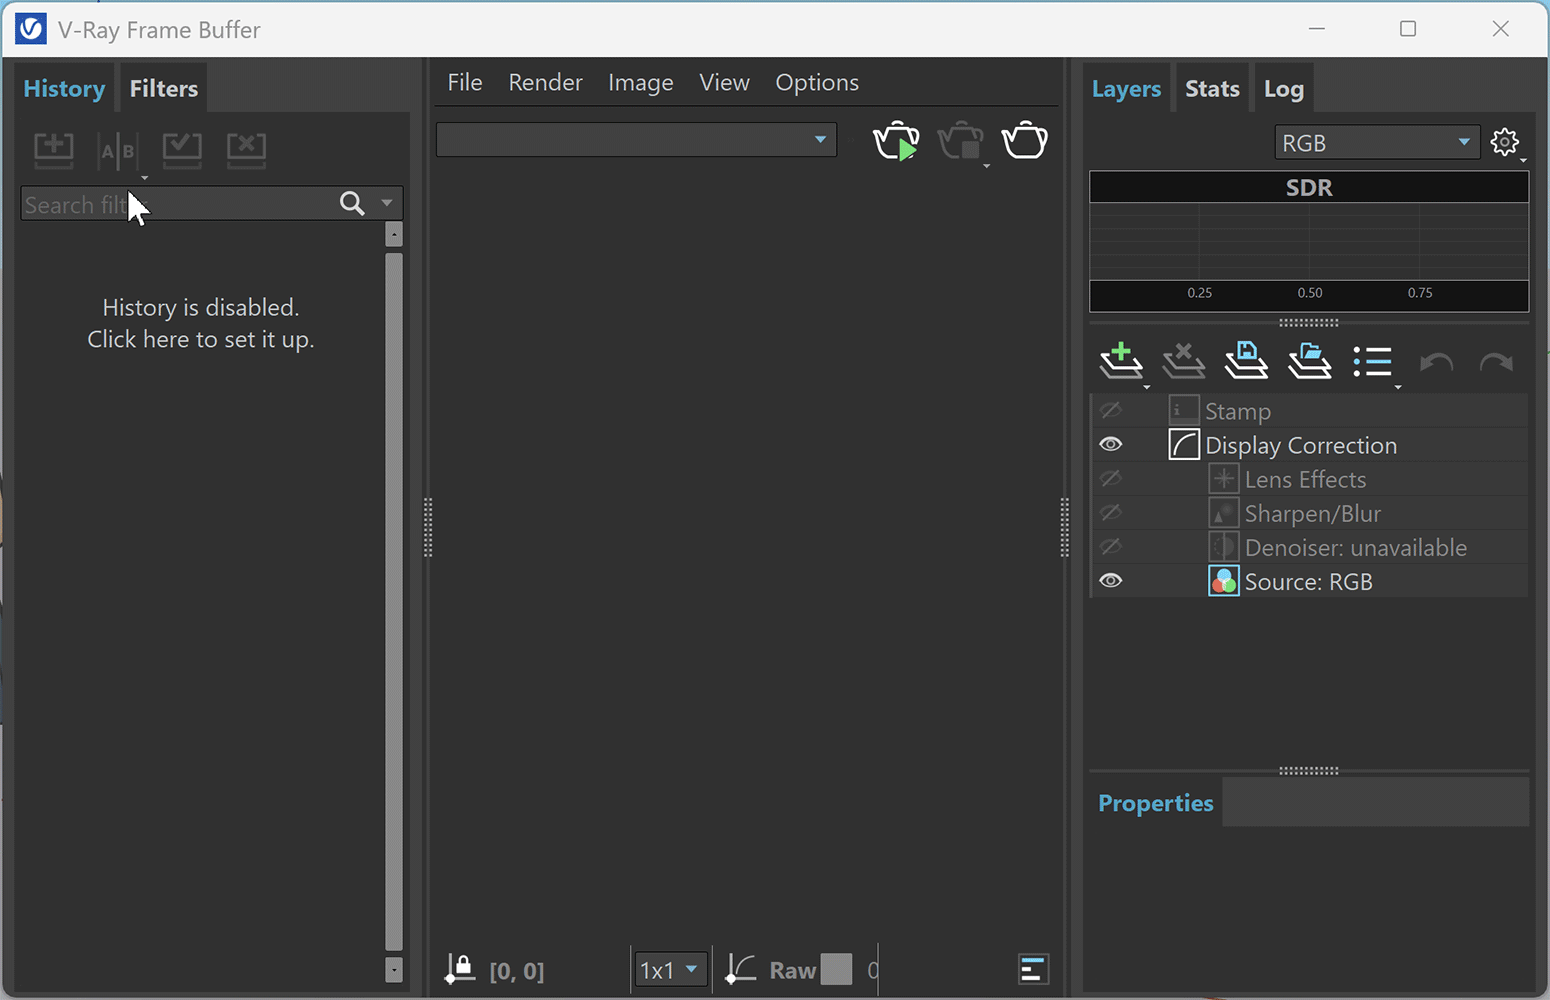This screenshot has height=1000, width=1550.
Task: Open the RGB channel dropdown
Action: pyautogui.click(x=1377, y=143)
